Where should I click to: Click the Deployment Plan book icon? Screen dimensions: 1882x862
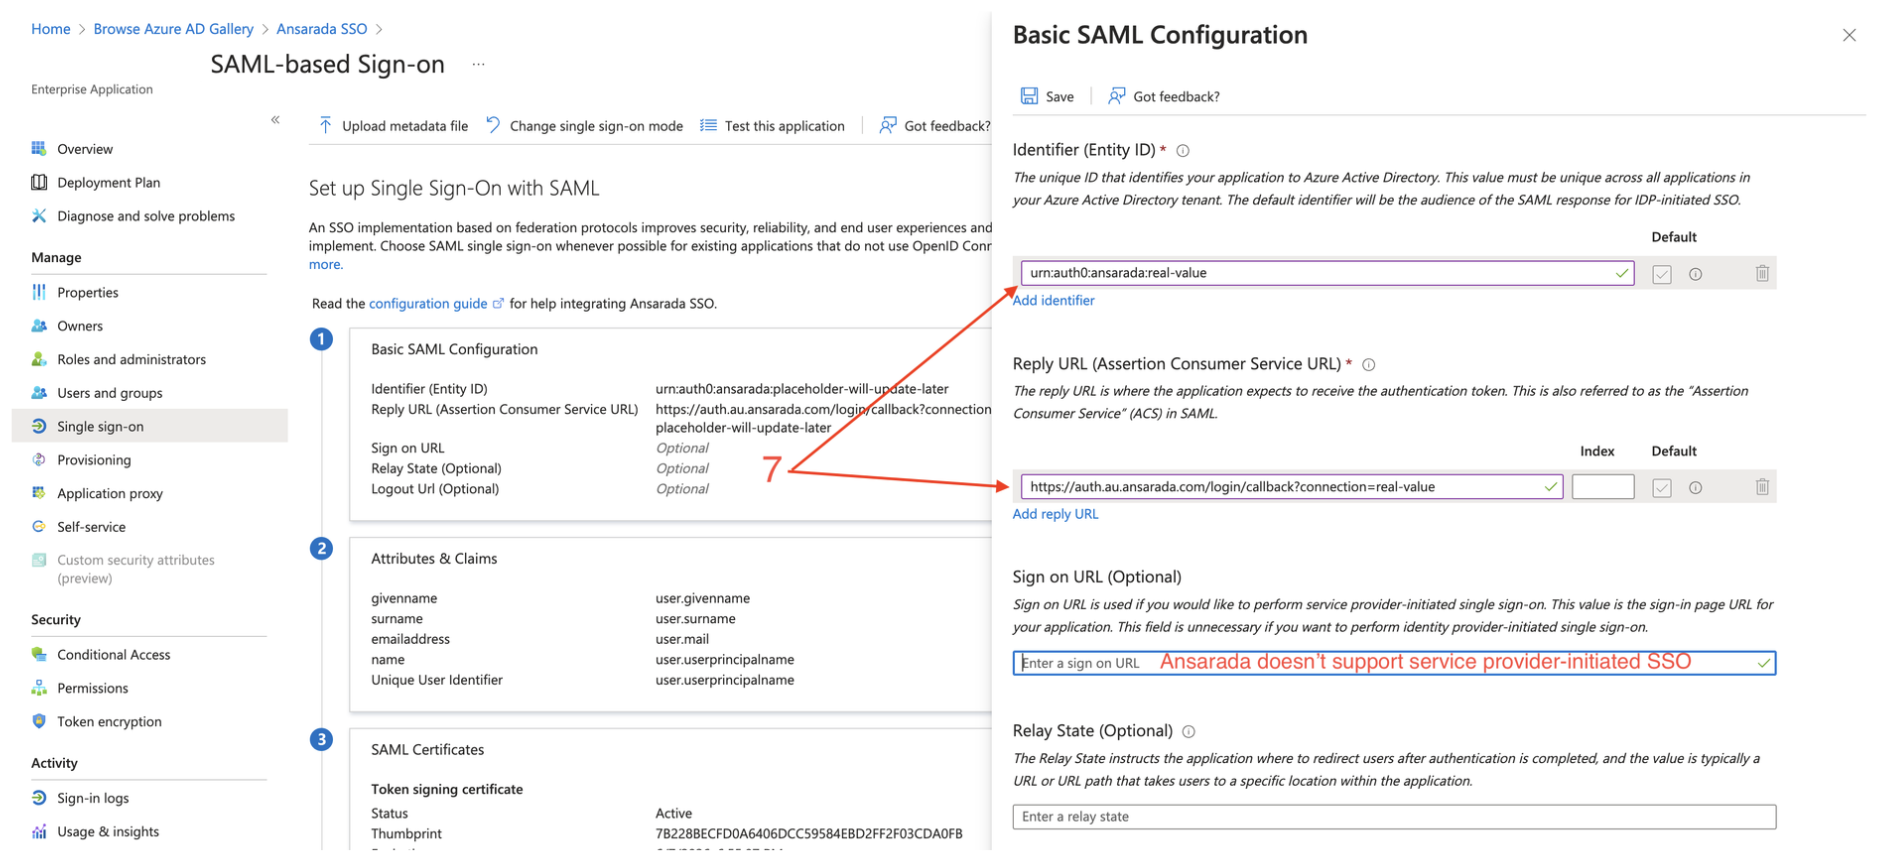[x=39, y=182]
